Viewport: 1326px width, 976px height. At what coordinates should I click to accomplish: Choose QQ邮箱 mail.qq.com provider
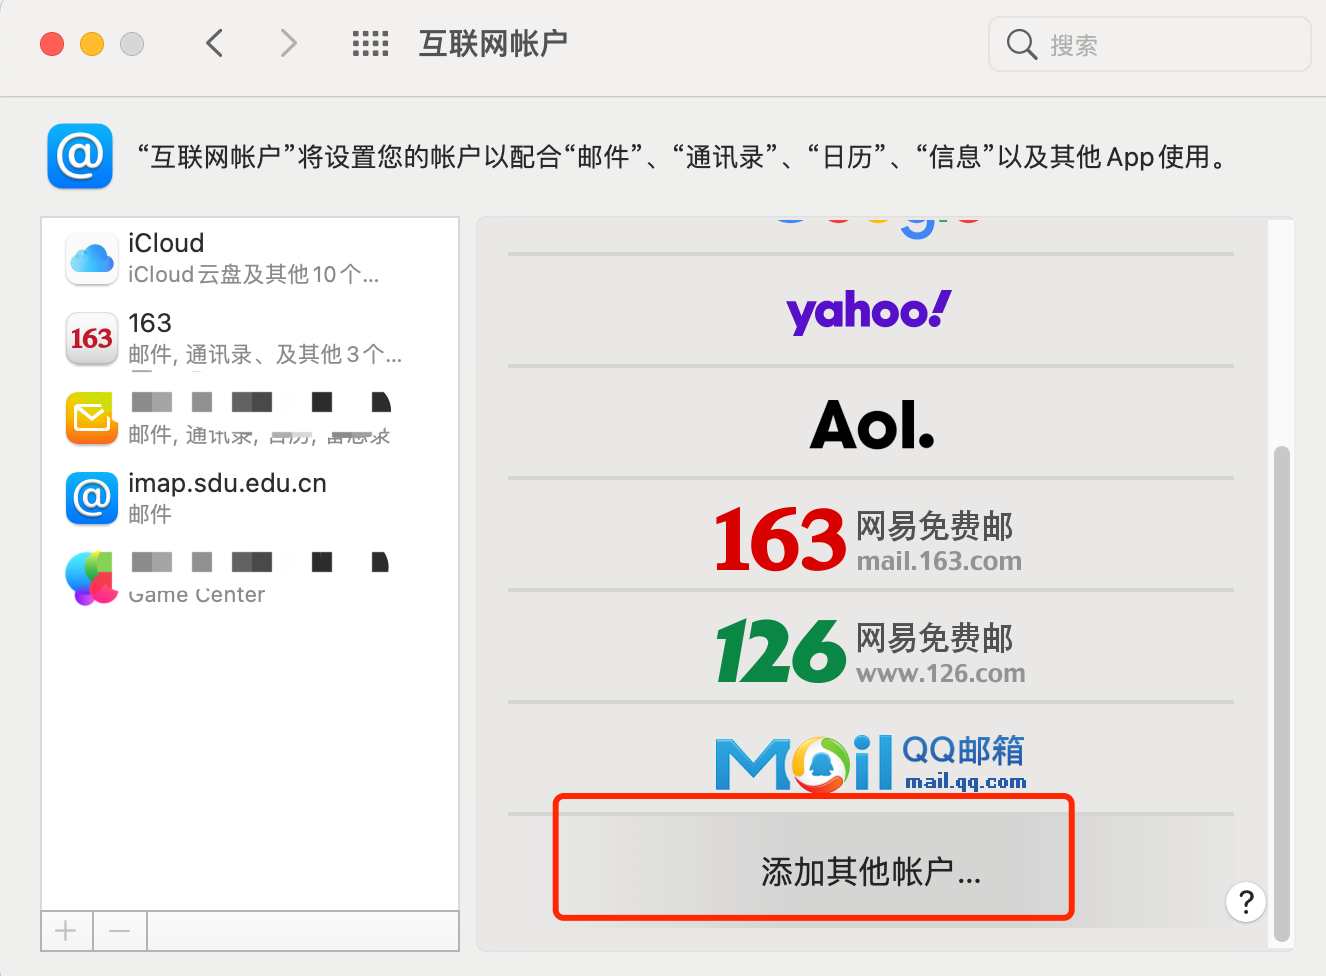click(x=870, y=761)
